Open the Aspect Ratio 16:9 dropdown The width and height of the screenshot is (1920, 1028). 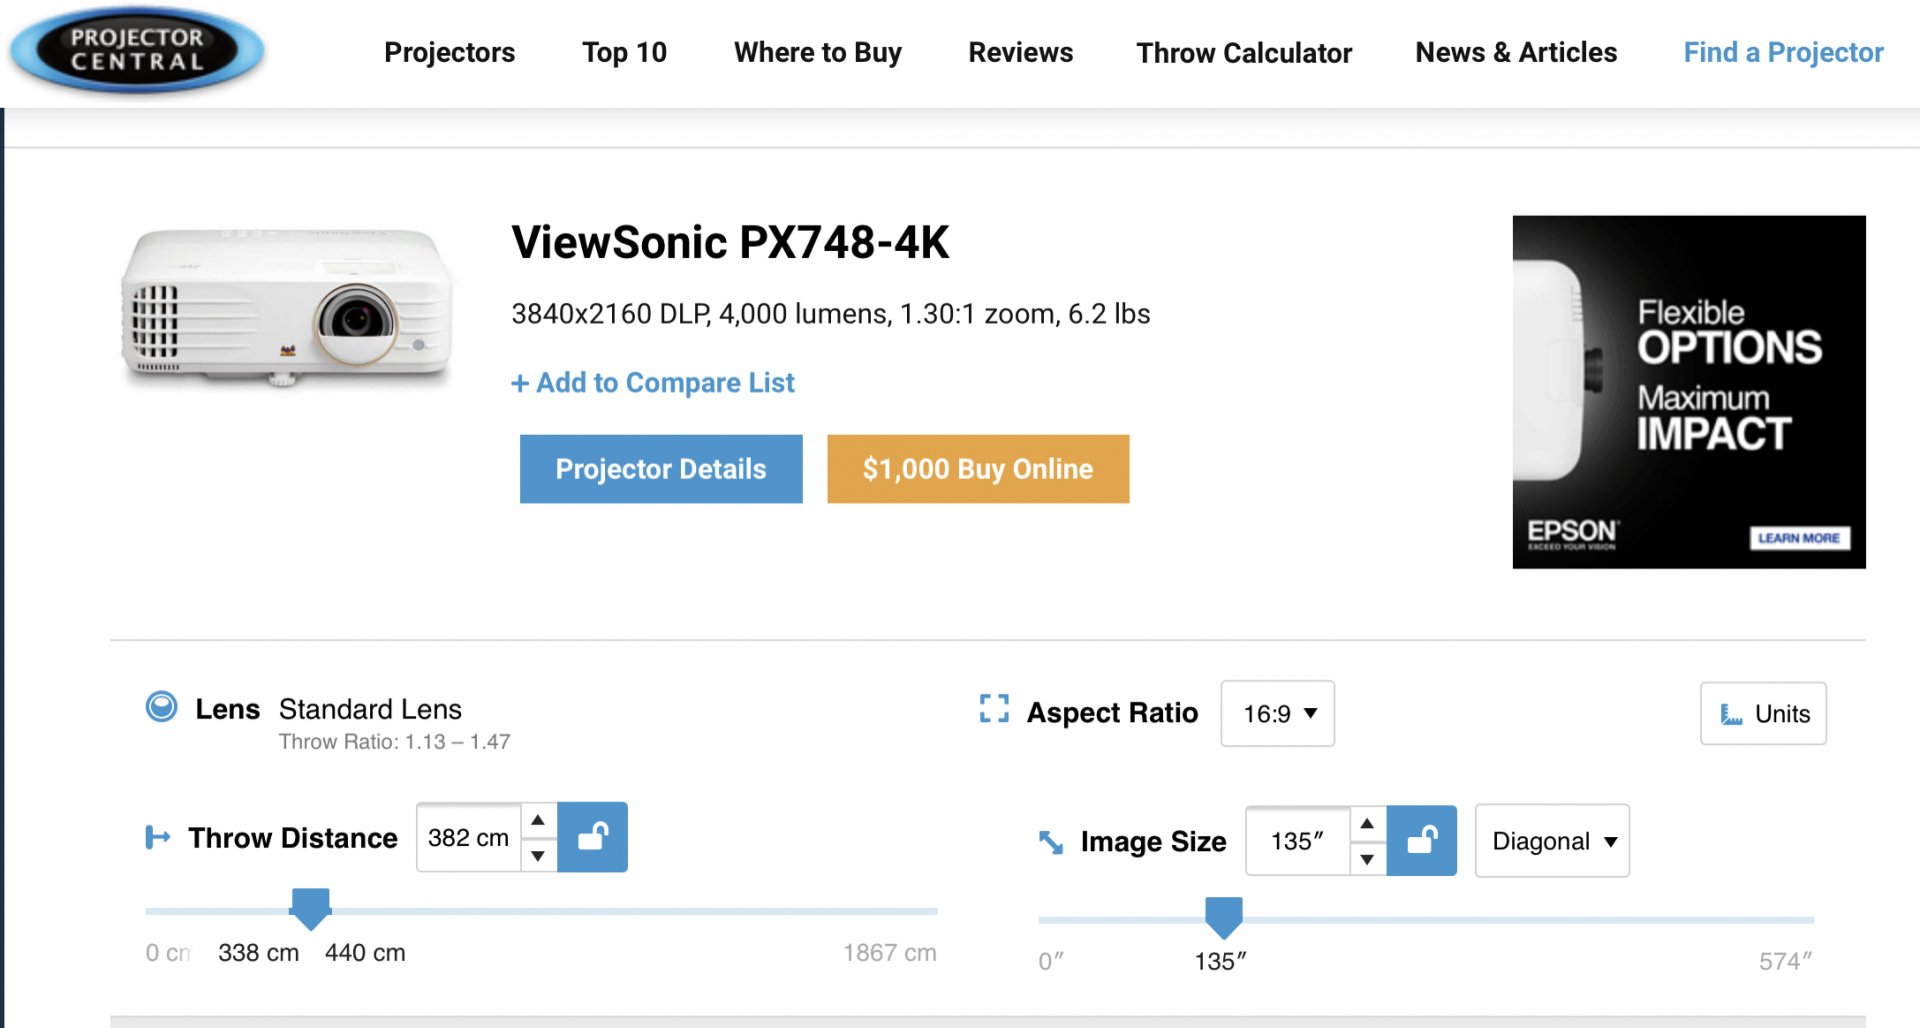point(1278,713)
